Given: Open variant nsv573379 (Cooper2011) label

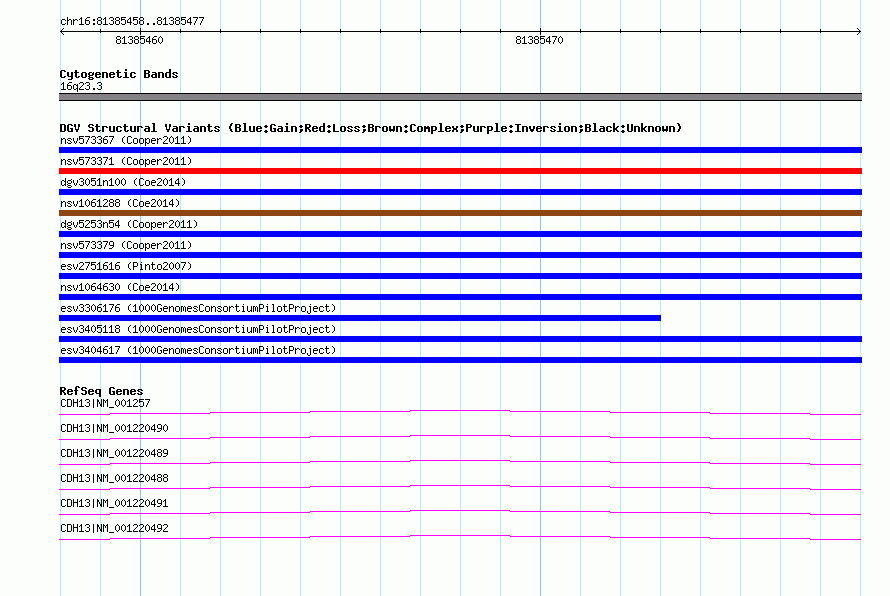Looking at the screenshot, I should (x=126, y=245).
